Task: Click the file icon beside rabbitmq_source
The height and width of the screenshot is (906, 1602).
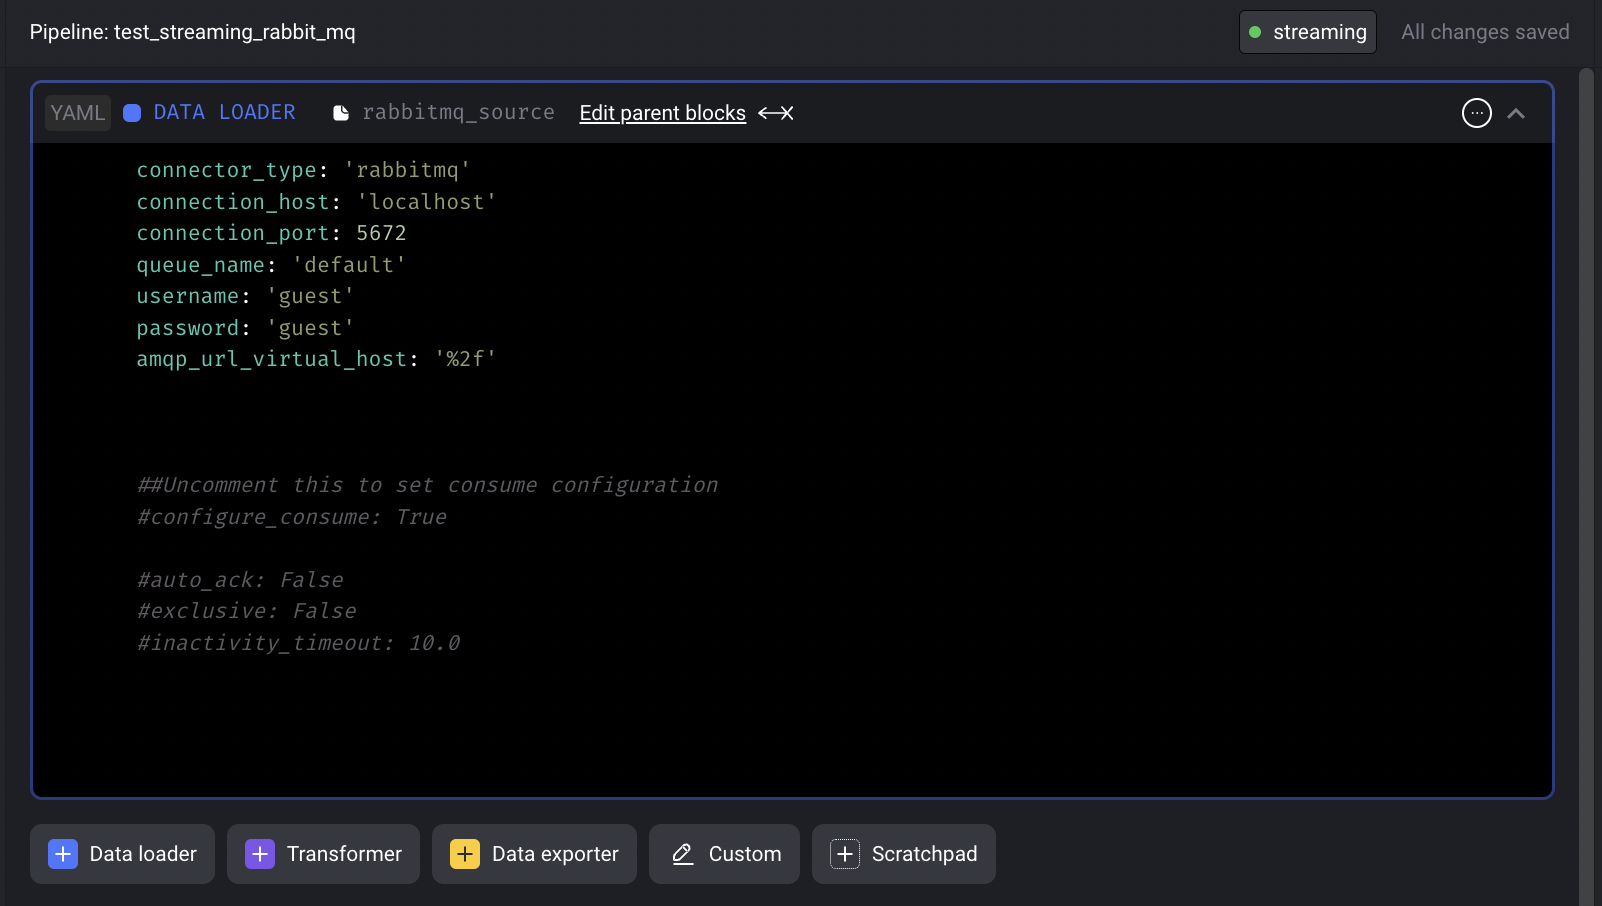Action: tap(341, 113)
